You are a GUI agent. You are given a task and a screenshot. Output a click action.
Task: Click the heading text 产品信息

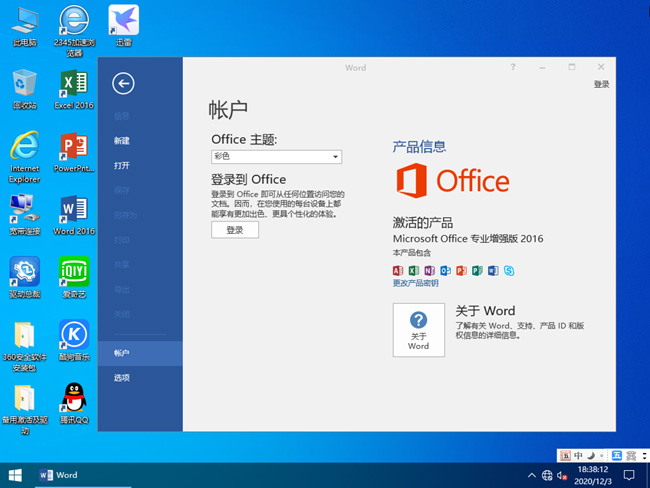click(x=419, y=146)
